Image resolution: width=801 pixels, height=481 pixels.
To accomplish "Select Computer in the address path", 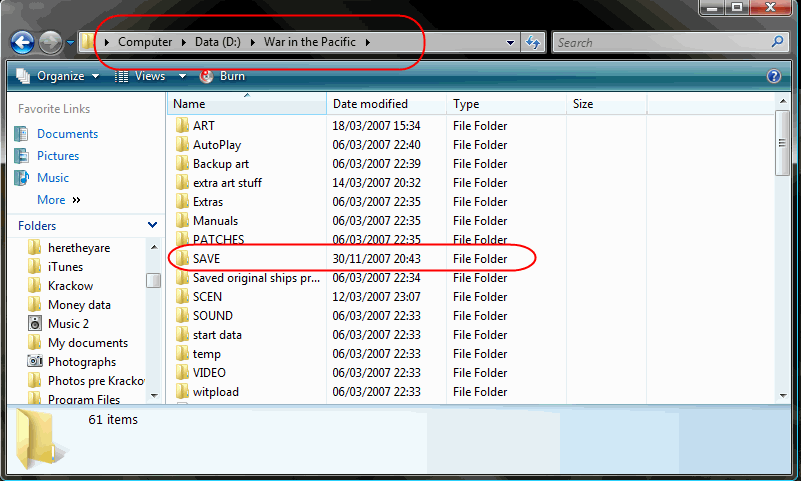I will tap(145, 42).
